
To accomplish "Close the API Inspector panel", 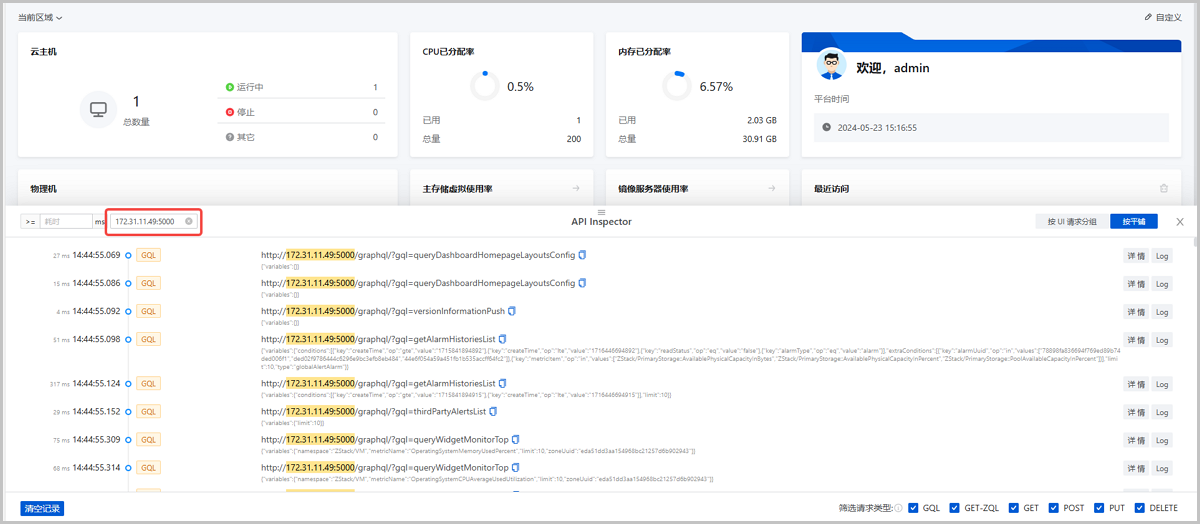I will click(1180, 221).
